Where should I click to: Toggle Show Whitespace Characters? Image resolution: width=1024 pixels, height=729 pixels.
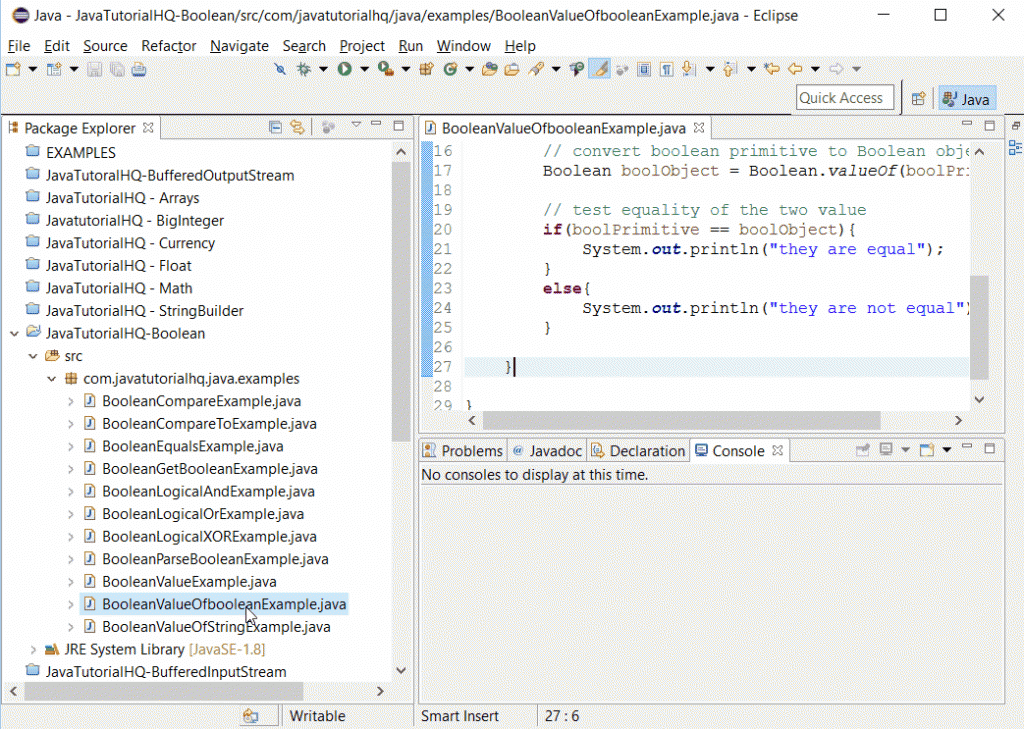coord(667,71)
